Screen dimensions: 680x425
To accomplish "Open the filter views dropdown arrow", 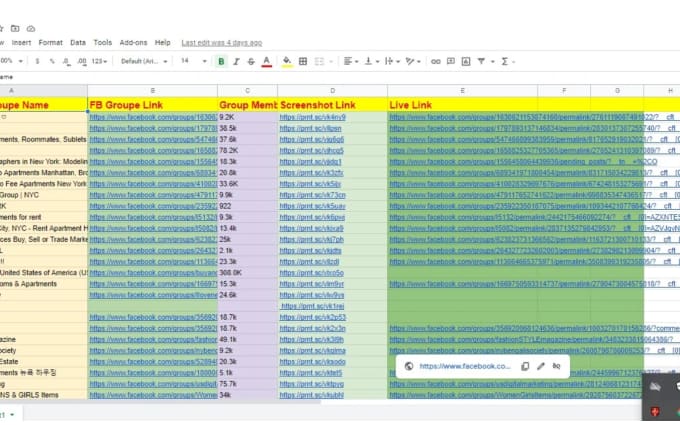I will pos(493,62).
